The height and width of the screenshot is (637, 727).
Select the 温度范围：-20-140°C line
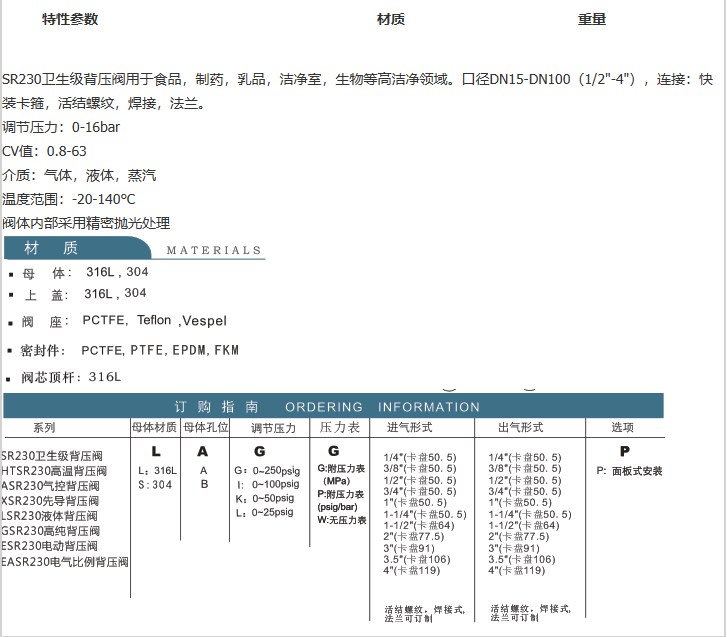pos(69,199)
